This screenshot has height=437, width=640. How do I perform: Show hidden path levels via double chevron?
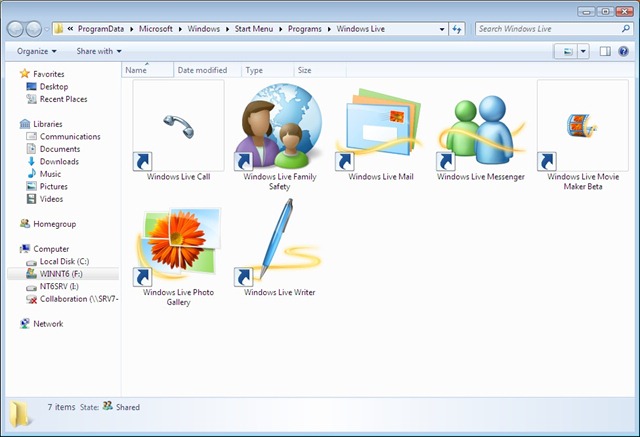click(x=70, y=29)
